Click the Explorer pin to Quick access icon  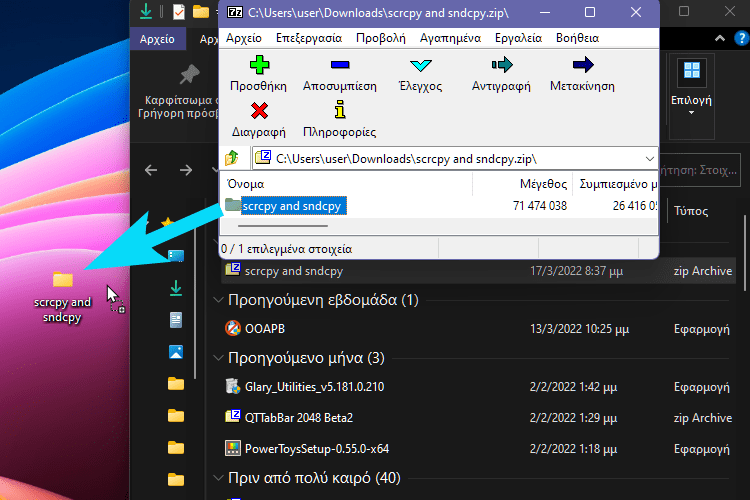[x=190, y=76]
